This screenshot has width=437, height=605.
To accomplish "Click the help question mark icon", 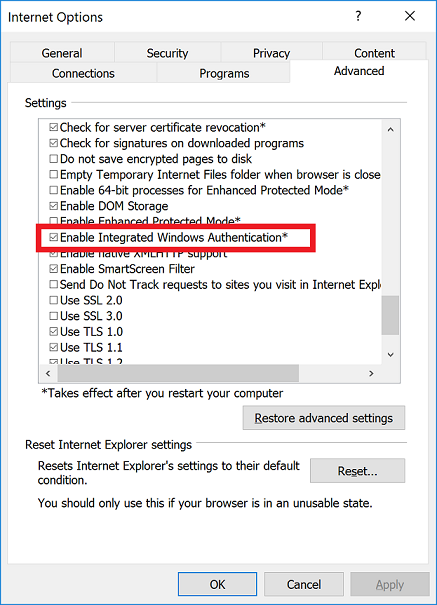I will 358,16.
